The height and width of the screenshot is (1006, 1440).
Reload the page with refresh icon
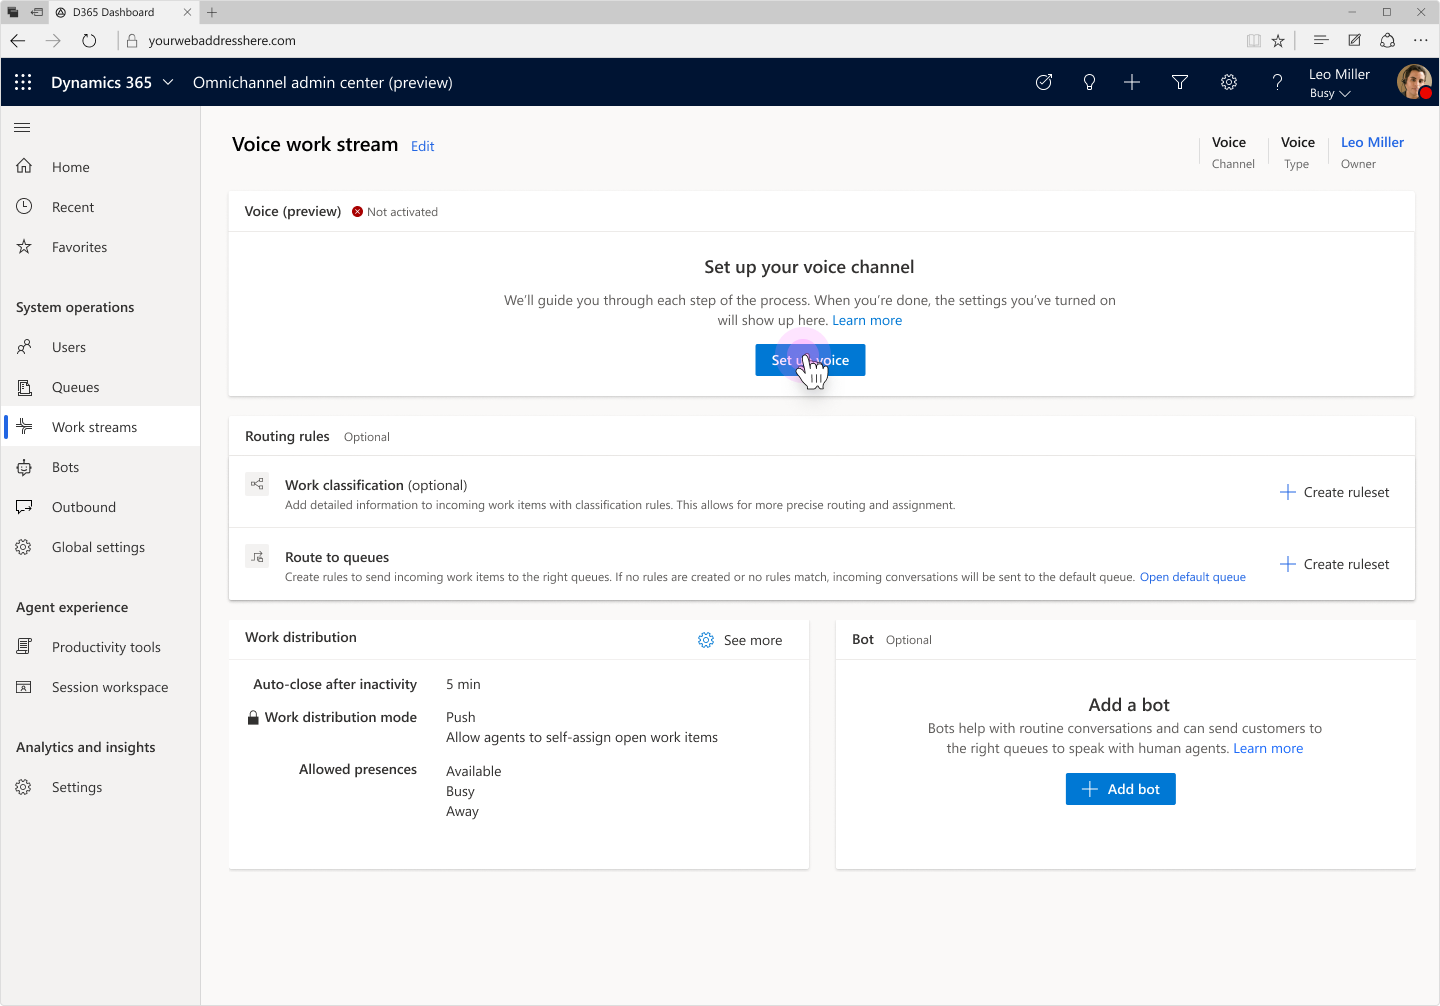89,41
